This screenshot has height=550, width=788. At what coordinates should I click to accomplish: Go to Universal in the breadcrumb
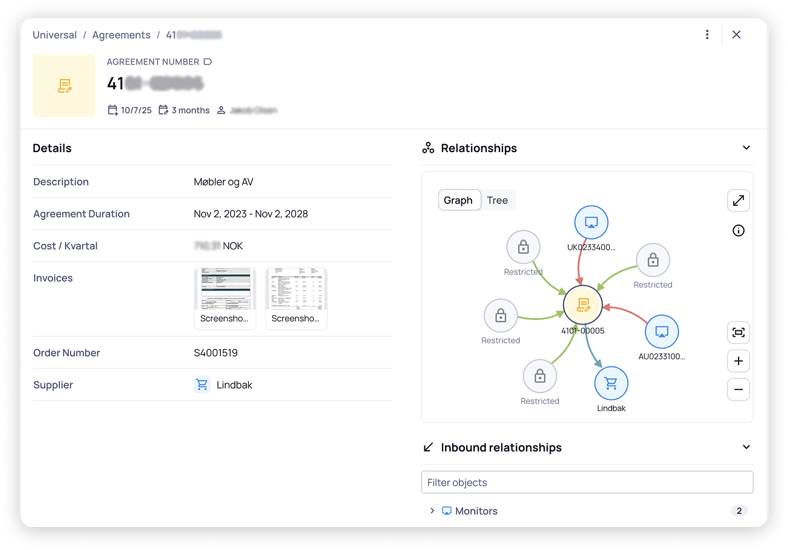tap(54, 35)
